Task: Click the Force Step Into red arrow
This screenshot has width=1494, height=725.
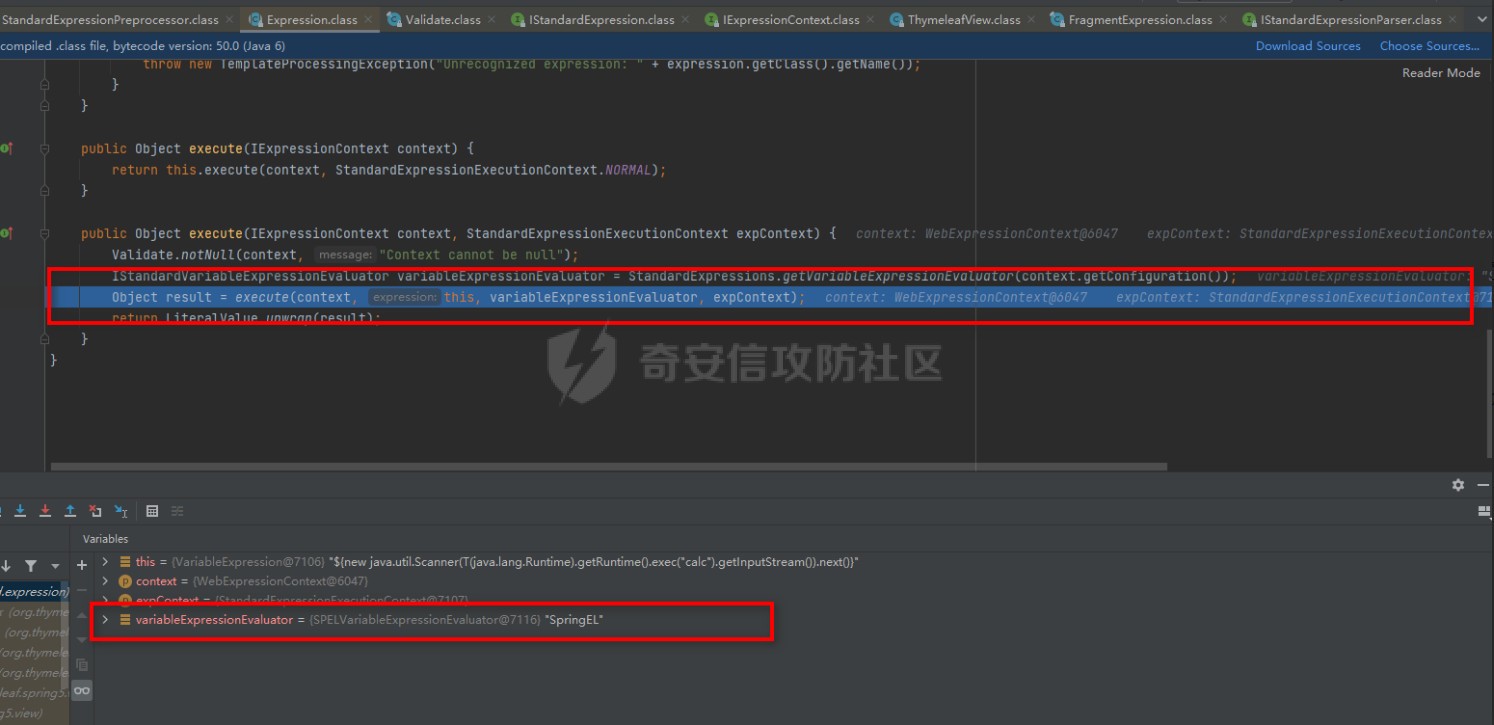Action: click(45, 511)
